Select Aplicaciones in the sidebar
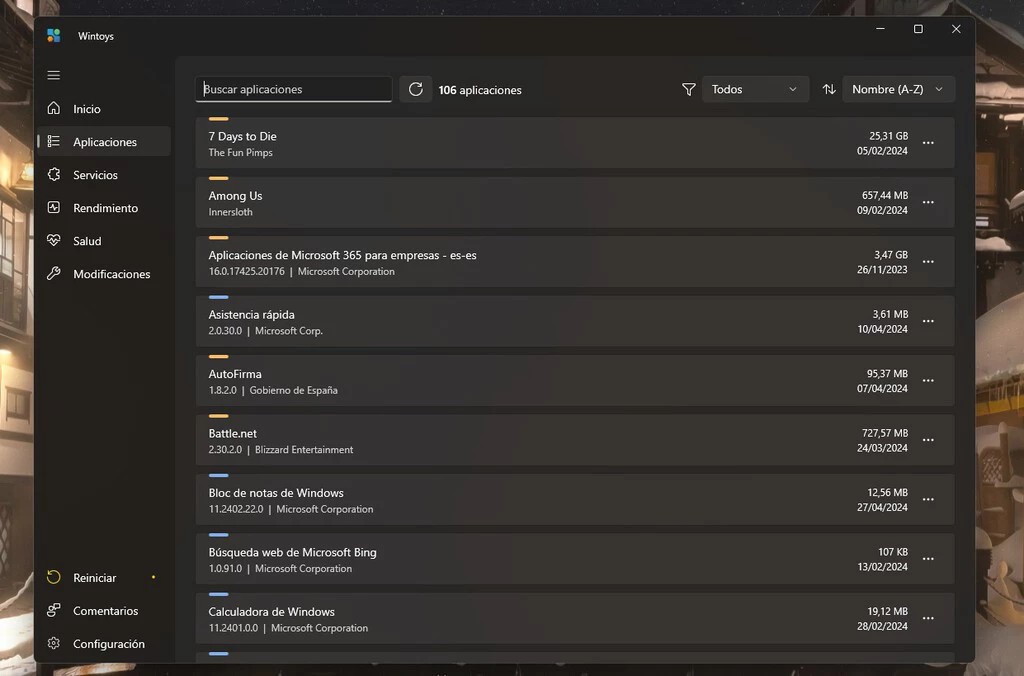The image size is (1024, 676). (x=104, y=142)
